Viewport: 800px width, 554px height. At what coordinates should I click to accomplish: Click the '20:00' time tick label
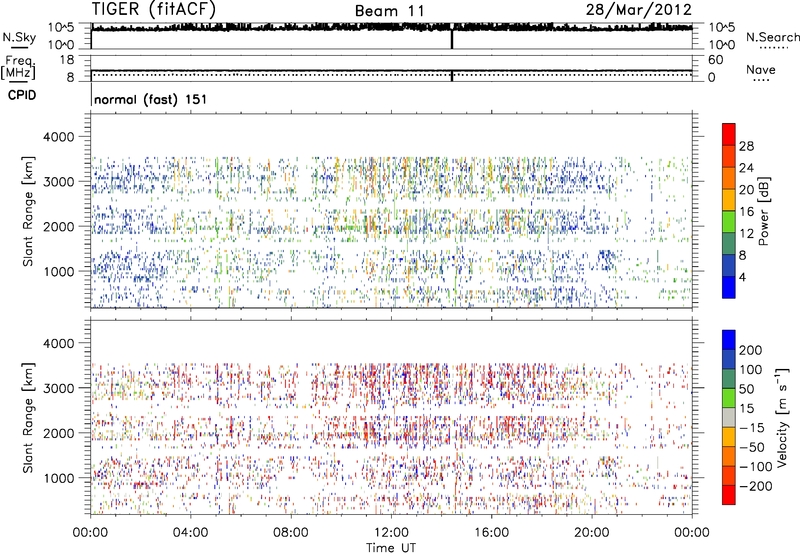pyautogui.click(x=592, y=533)
